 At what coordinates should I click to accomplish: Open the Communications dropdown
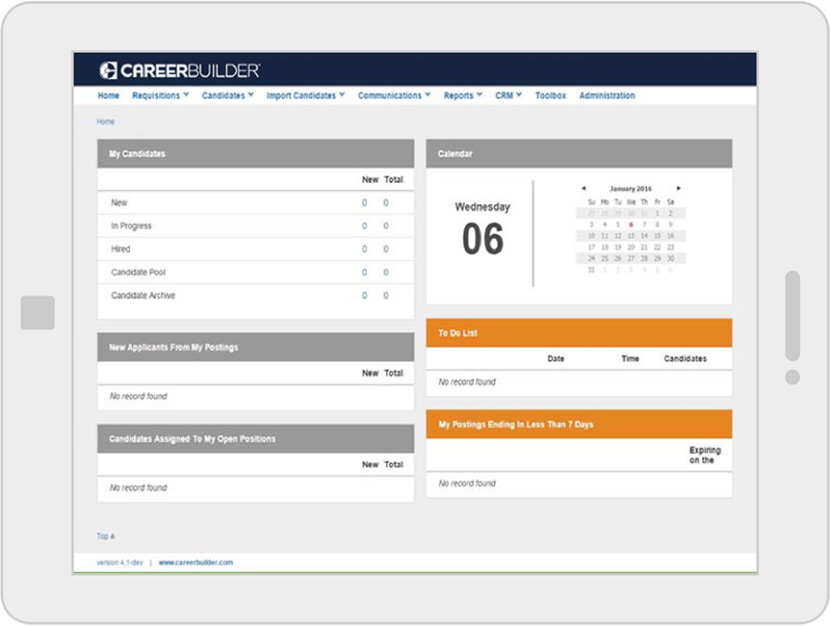pos(390,95)
